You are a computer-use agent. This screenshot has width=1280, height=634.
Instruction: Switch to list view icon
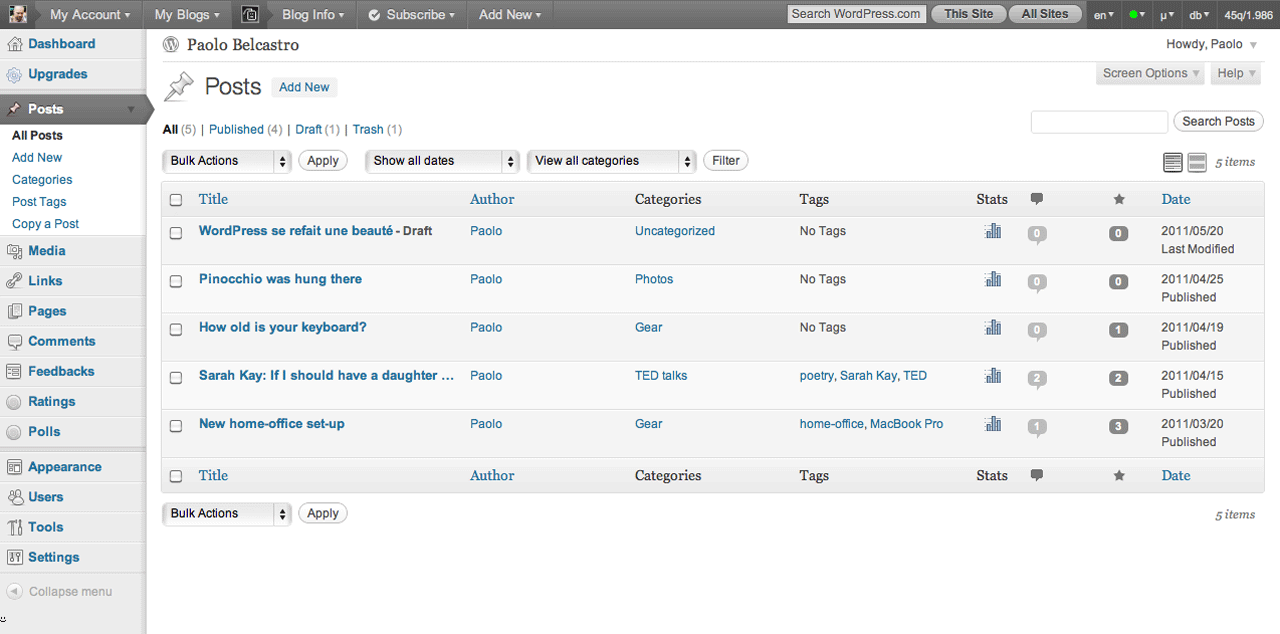click(x=1172, y=162)
